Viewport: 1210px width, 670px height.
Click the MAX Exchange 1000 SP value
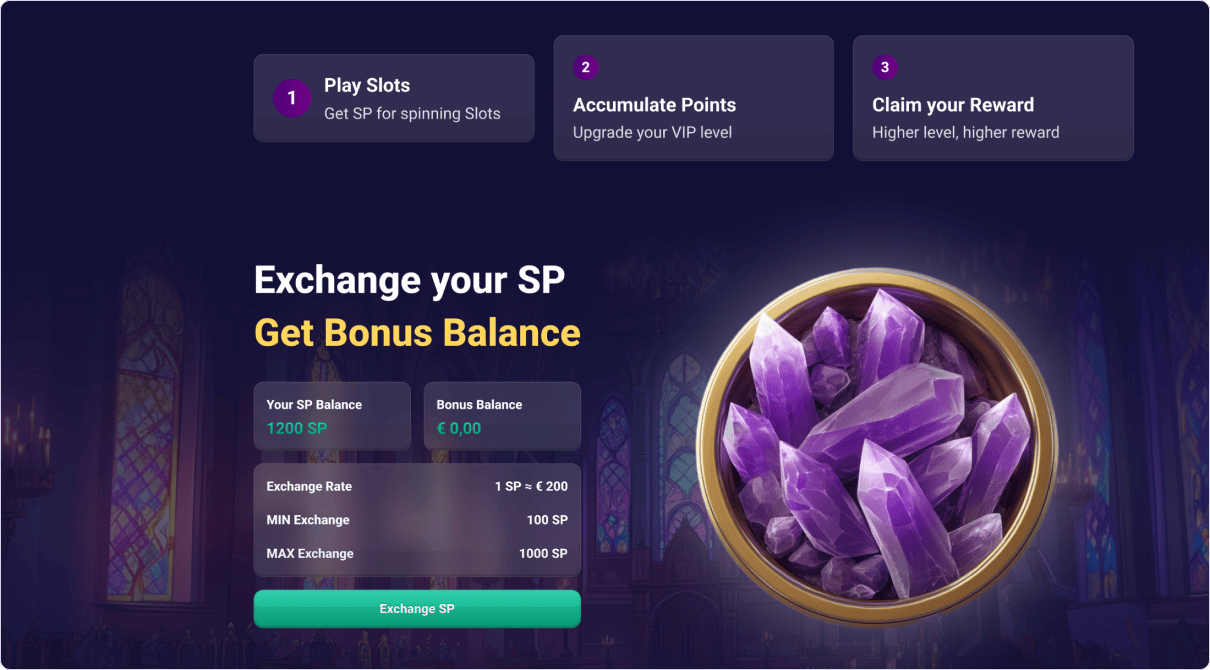click(543, 553)
